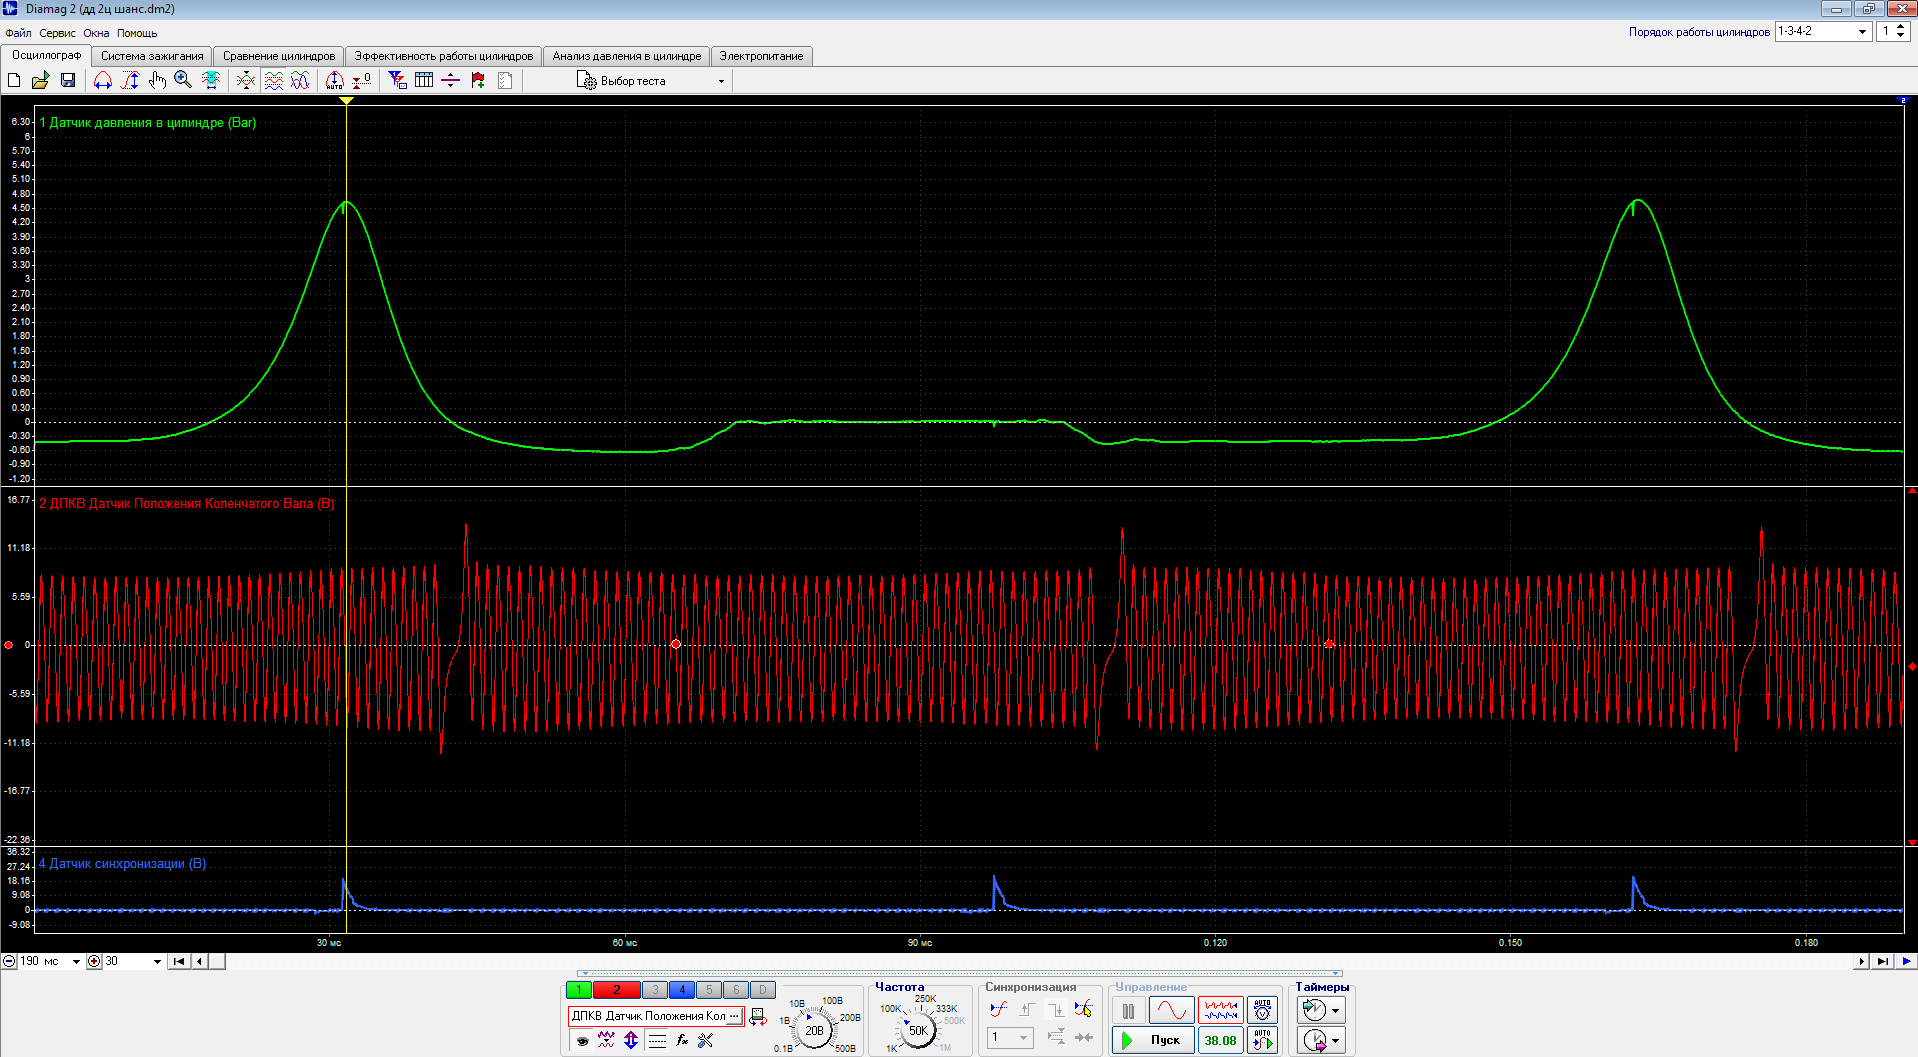Click the compress waveforms vertically icon
This screenshot has width=1918, height=1057.
pos(245,80)
